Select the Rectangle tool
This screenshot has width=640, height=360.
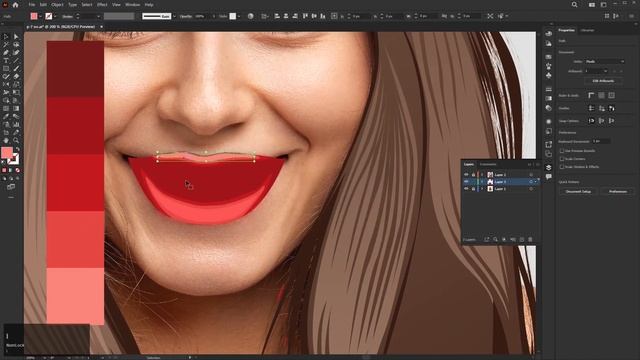[x=6, y=69]
